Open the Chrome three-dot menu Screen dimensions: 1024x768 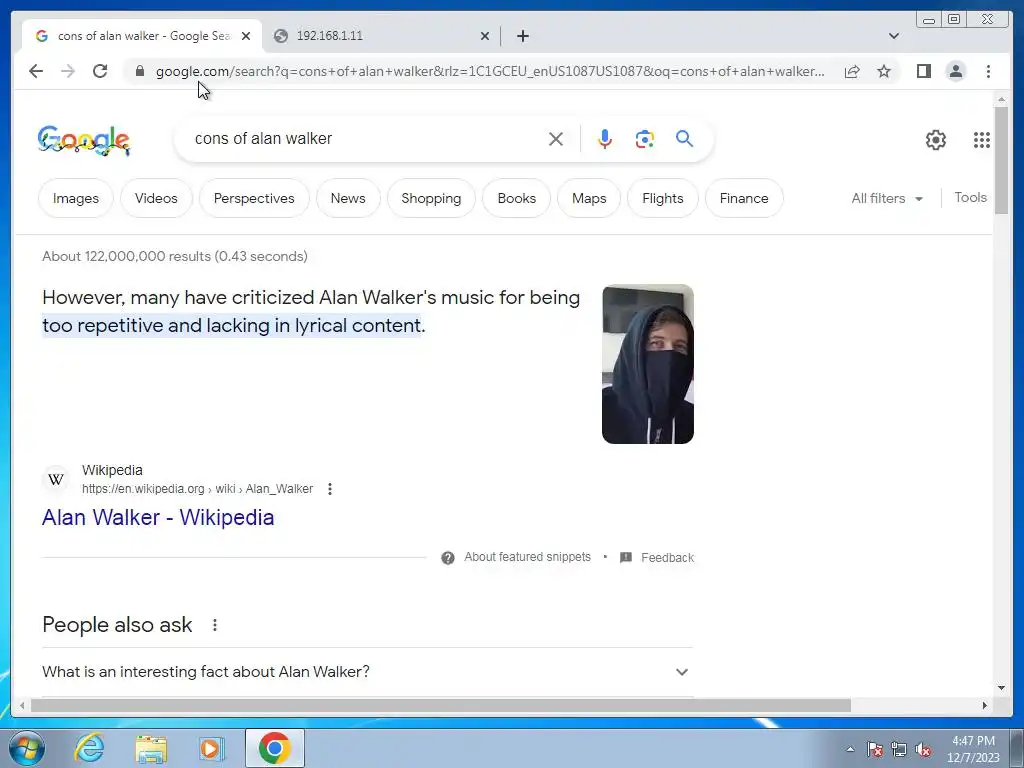pyautogui.click(x=988, y=71)
